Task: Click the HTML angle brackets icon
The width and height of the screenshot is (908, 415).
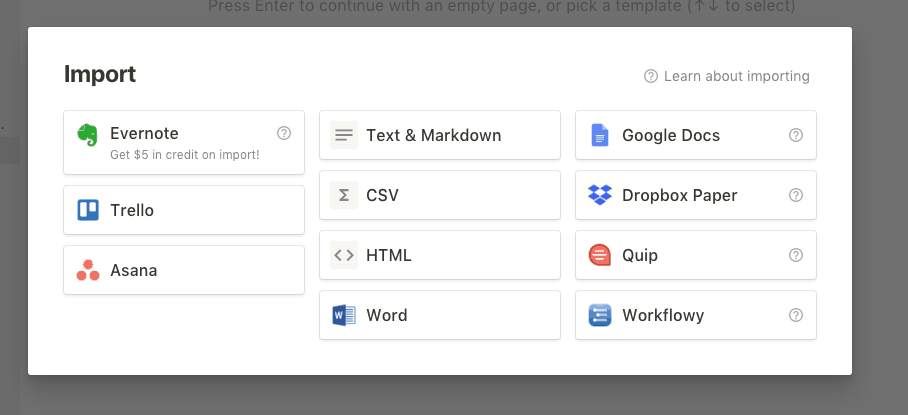Action: click(x=344, y=255)
